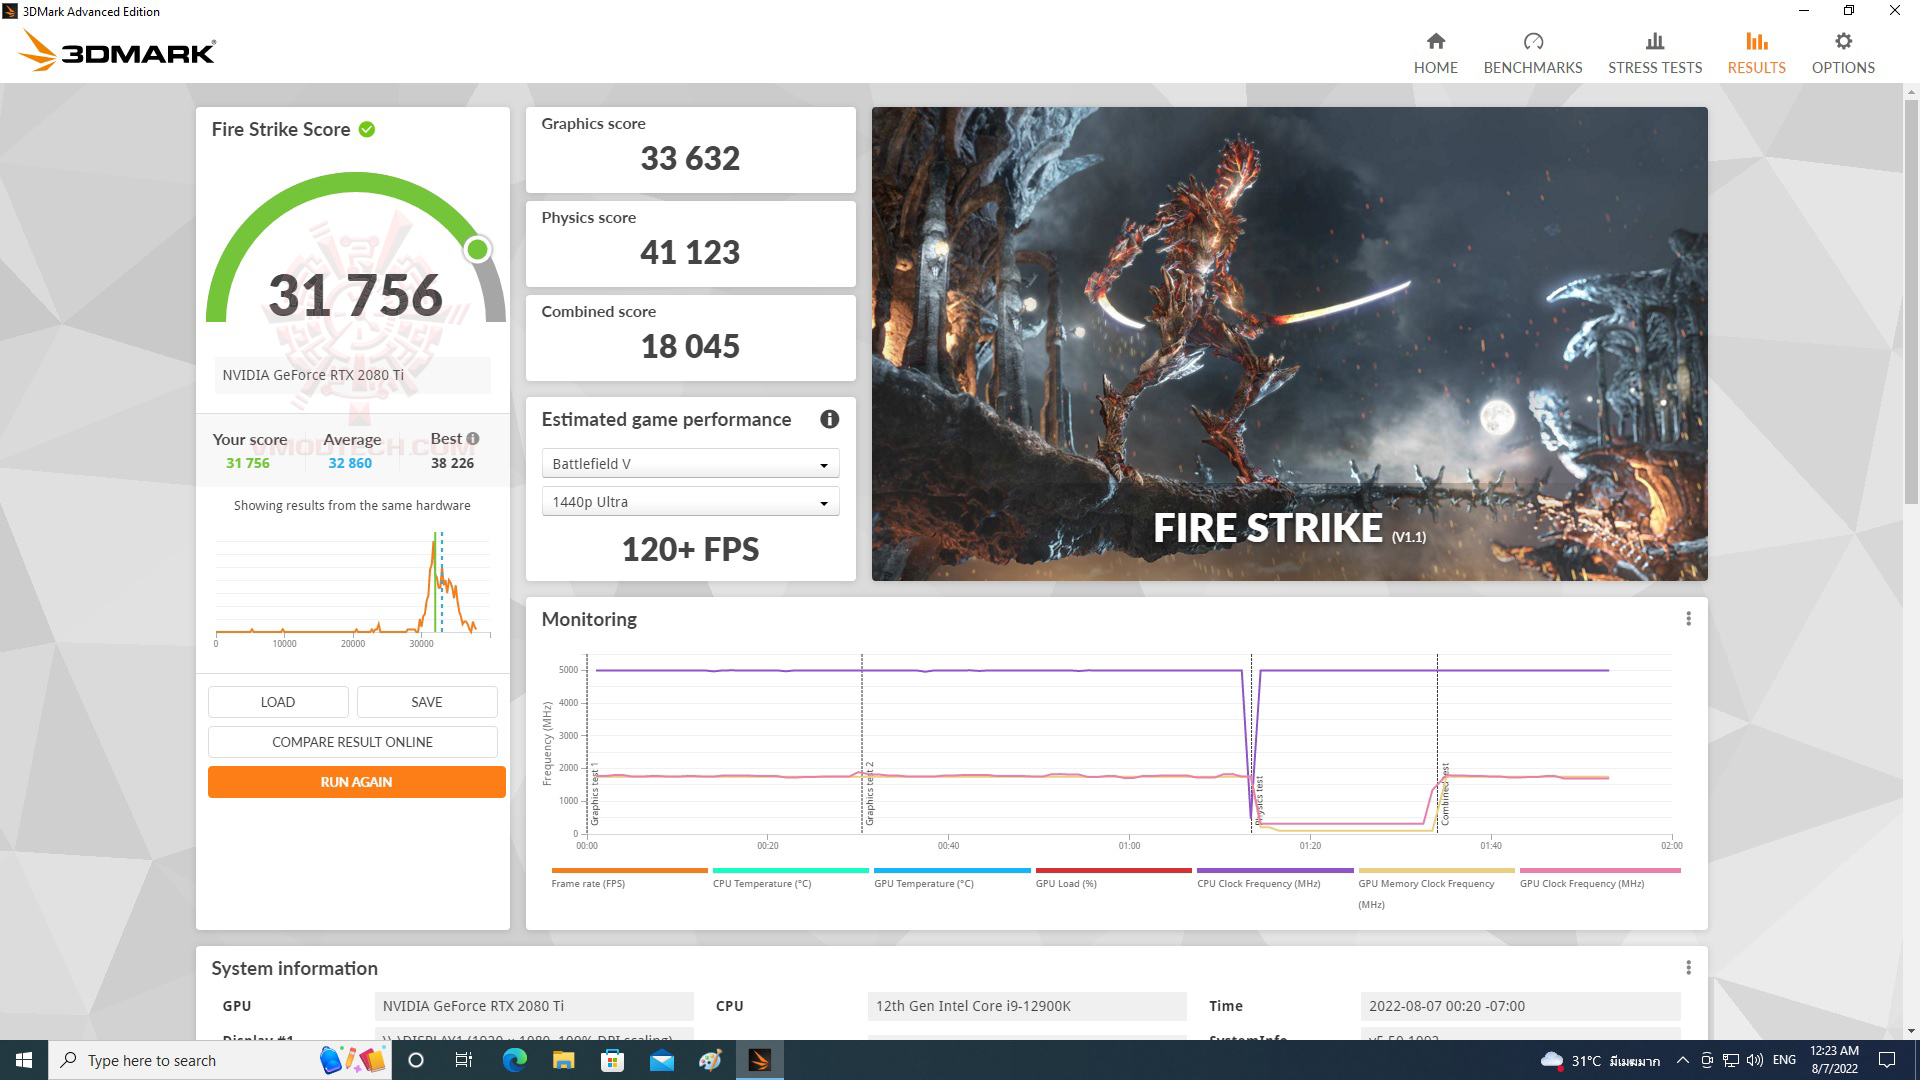
Task: Click System information overflow menu icon
Action: coord(1689,967)
